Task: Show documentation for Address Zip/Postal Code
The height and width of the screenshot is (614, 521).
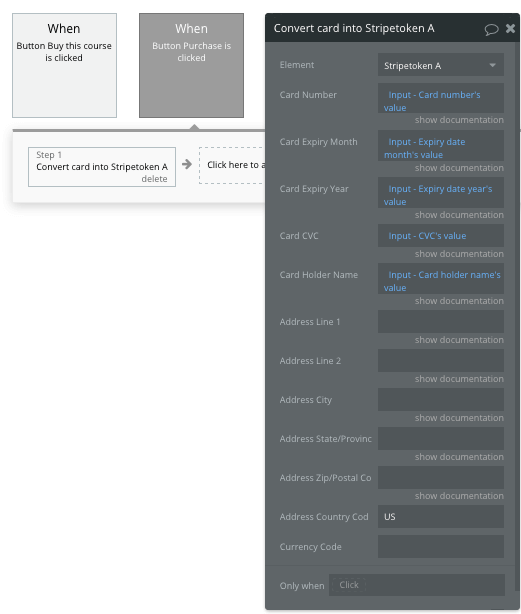Action: point(459,496)
